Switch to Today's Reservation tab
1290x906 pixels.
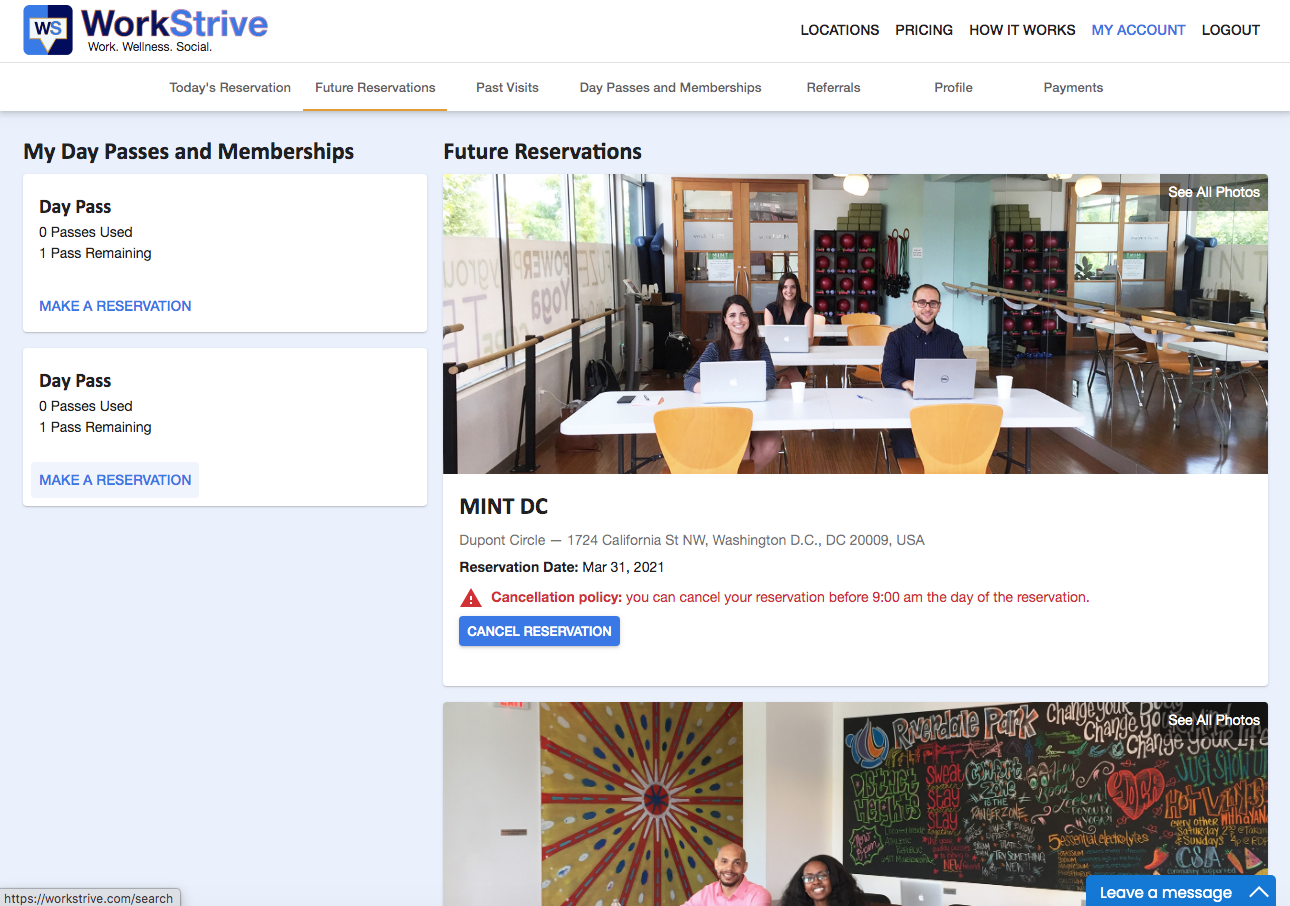coord(230,87)
